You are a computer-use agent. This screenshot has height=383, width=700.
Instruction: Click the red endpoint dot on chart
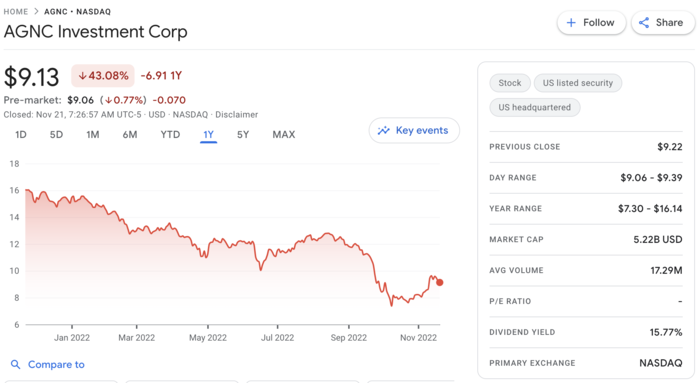[440, 282]
